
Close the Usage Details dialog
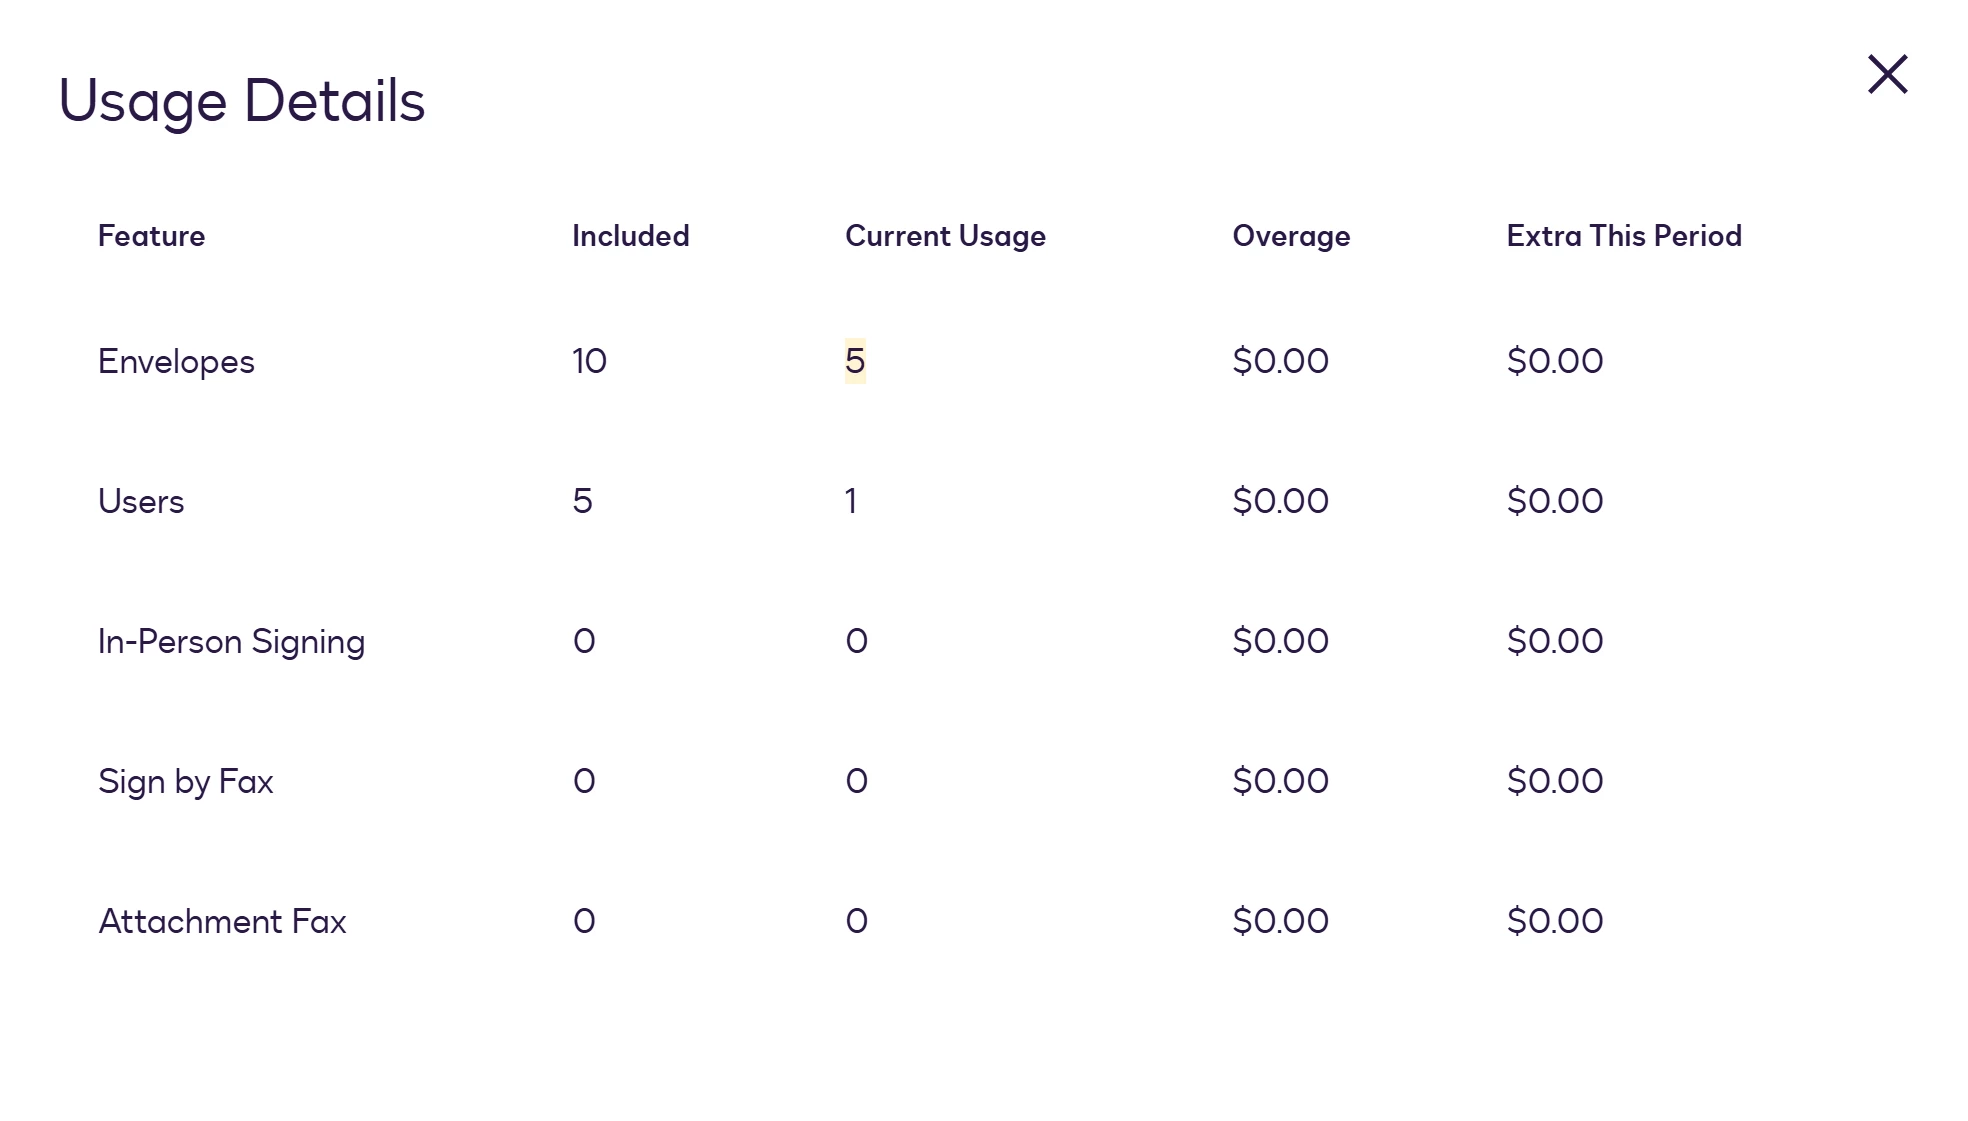coord(1887,75)
